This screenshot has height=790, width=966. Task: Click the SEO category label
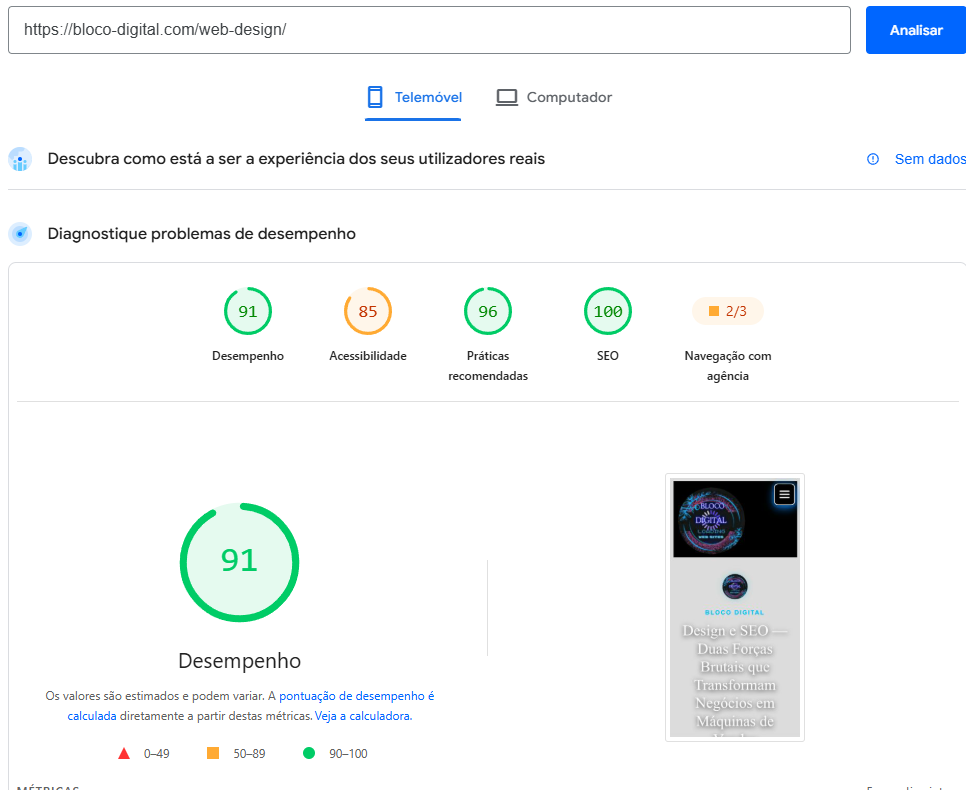[x=607, y=356]
